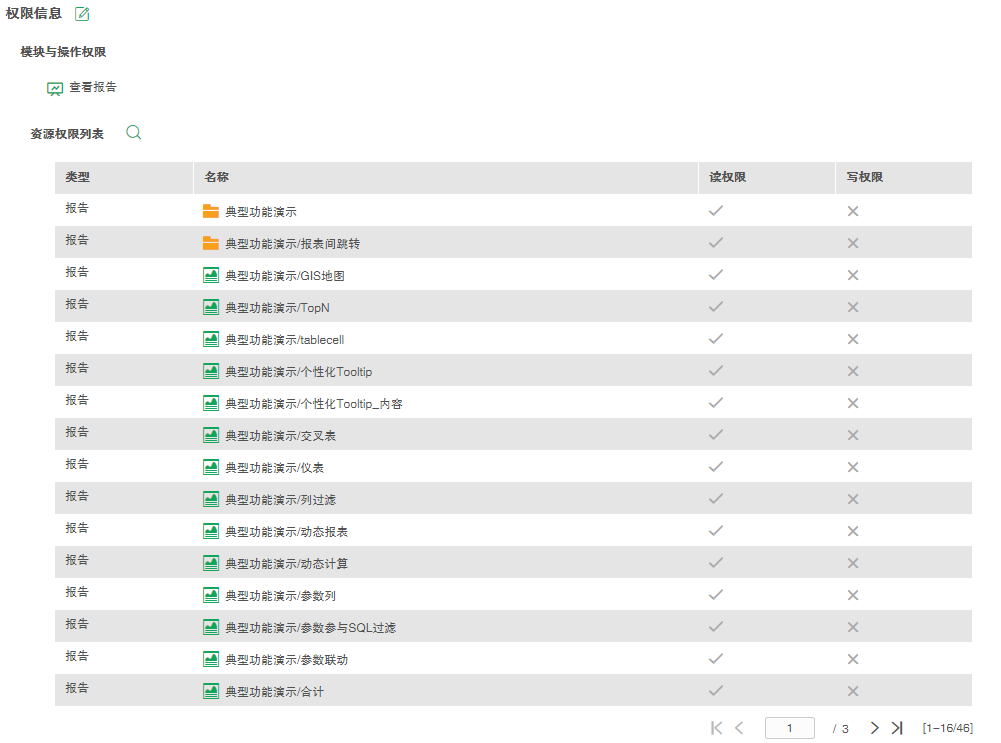Select the 典型功能演示/参数参与SQL过滤 entry
The width and height of the screenshot is (1001, 743).
pos(310,628)
